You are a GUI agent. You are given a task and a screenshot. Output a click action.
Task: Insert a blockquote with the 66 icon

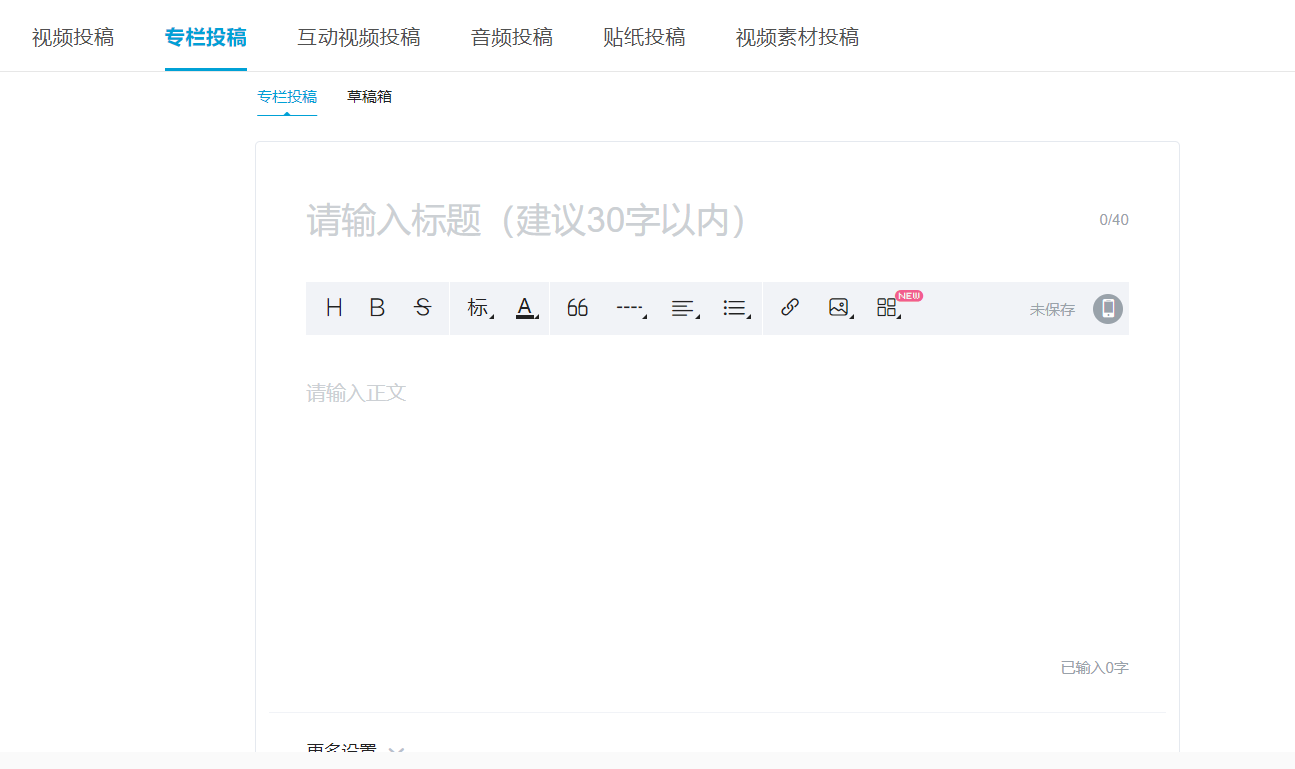(577, 308)
